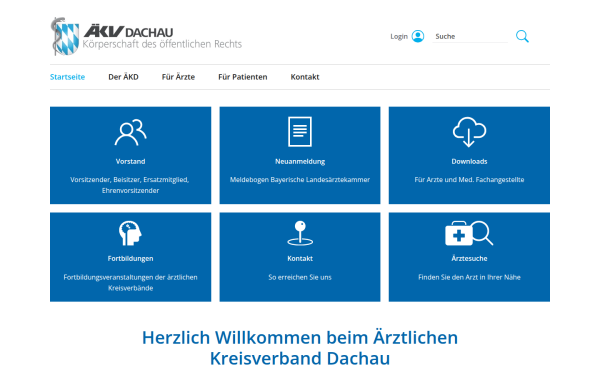Screen dimensions: 600x375
Task: Open the Für Ärzte menu
Action: tap(178, 77)
